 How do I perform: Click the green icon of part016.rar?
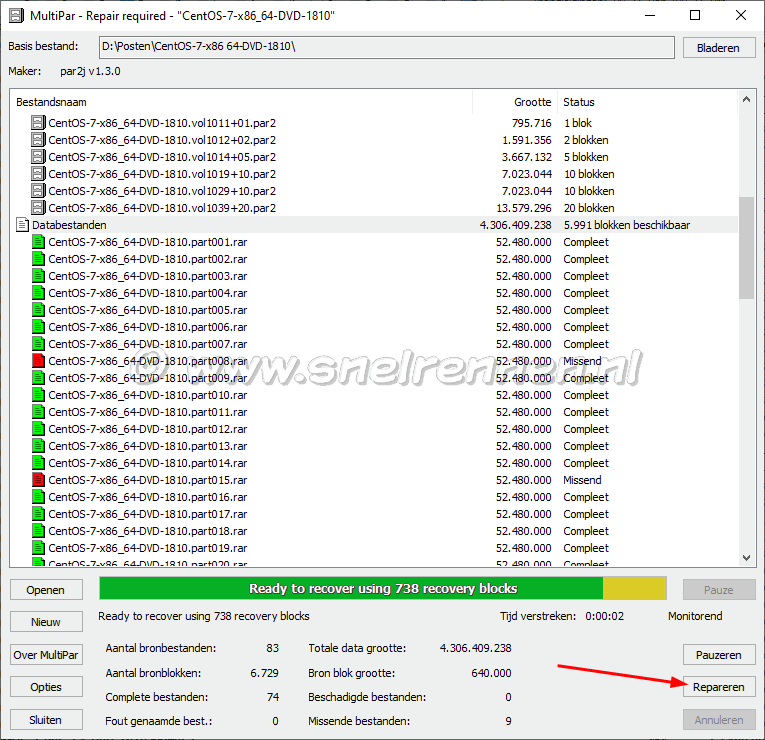(39, 497)
